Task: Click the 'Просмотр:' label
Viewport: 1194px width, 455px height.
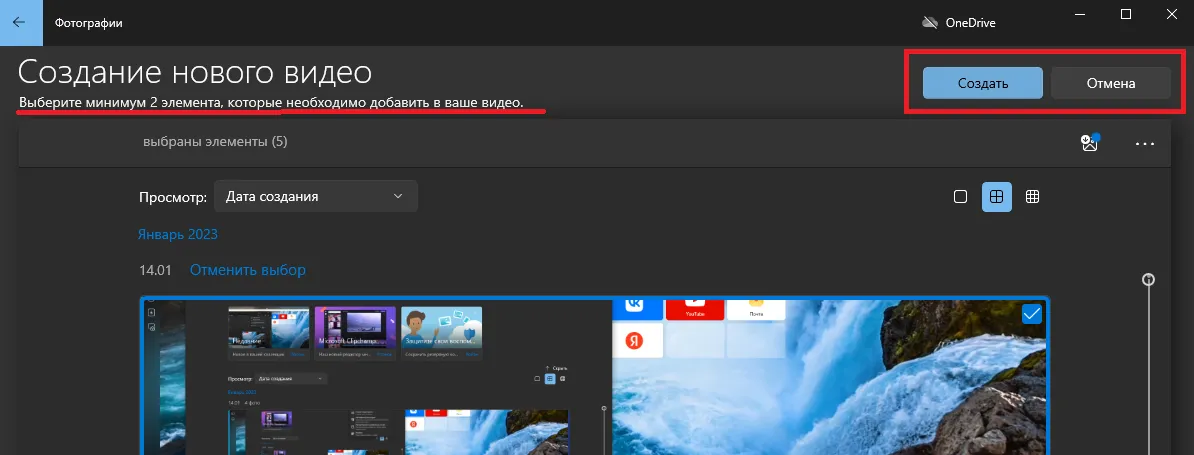Action: (173, 197)
